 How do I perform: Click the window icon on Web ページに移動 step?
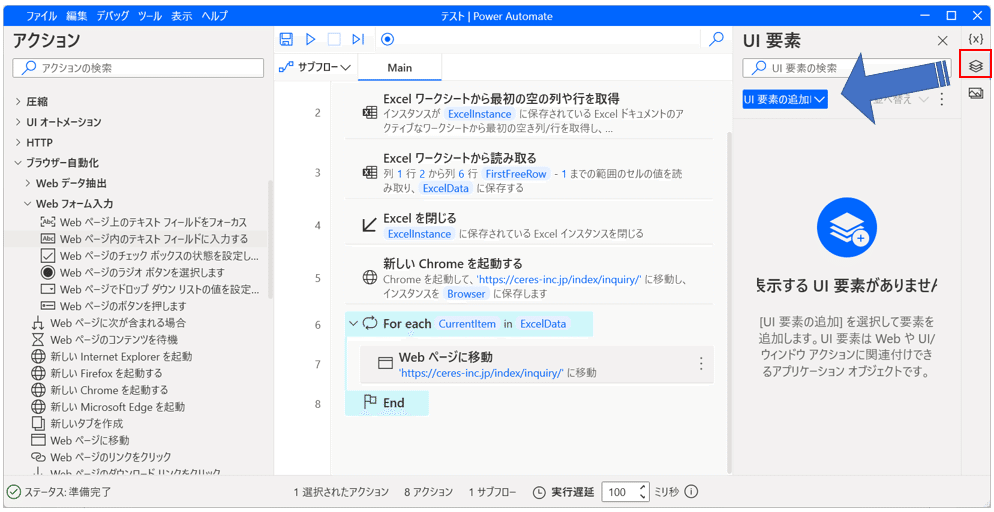point(385,363)
